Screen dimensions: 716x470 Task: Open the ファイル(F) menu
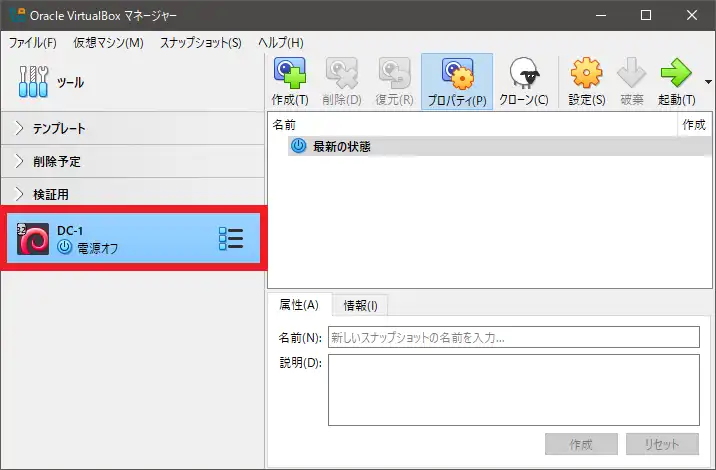(x=32, y=43)
